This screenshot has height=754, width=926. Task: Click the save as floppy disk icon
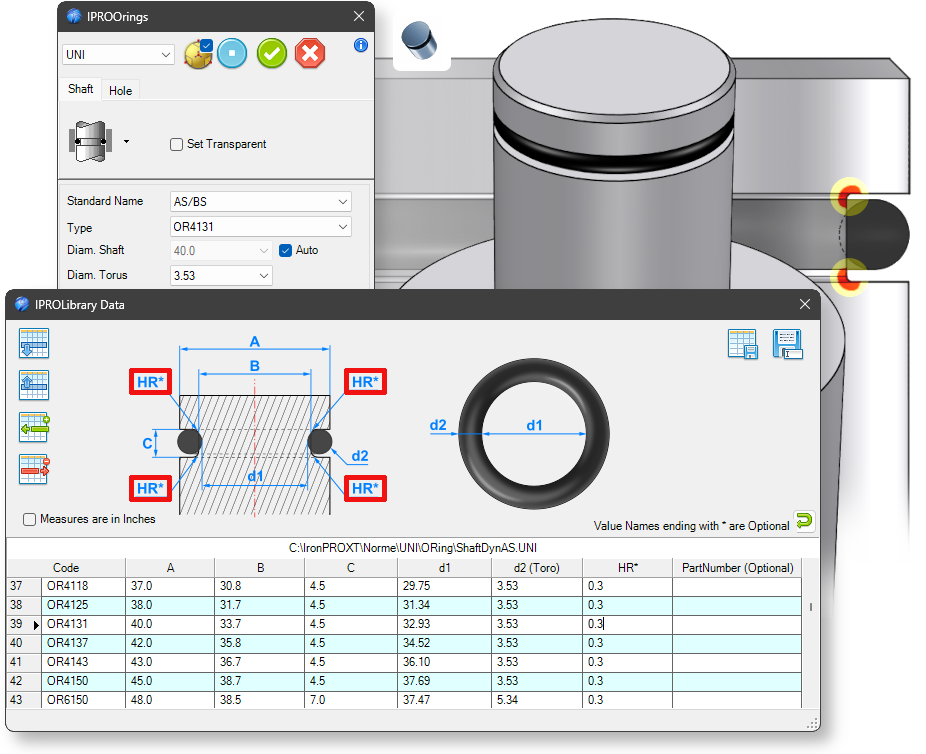pos(788,344)
